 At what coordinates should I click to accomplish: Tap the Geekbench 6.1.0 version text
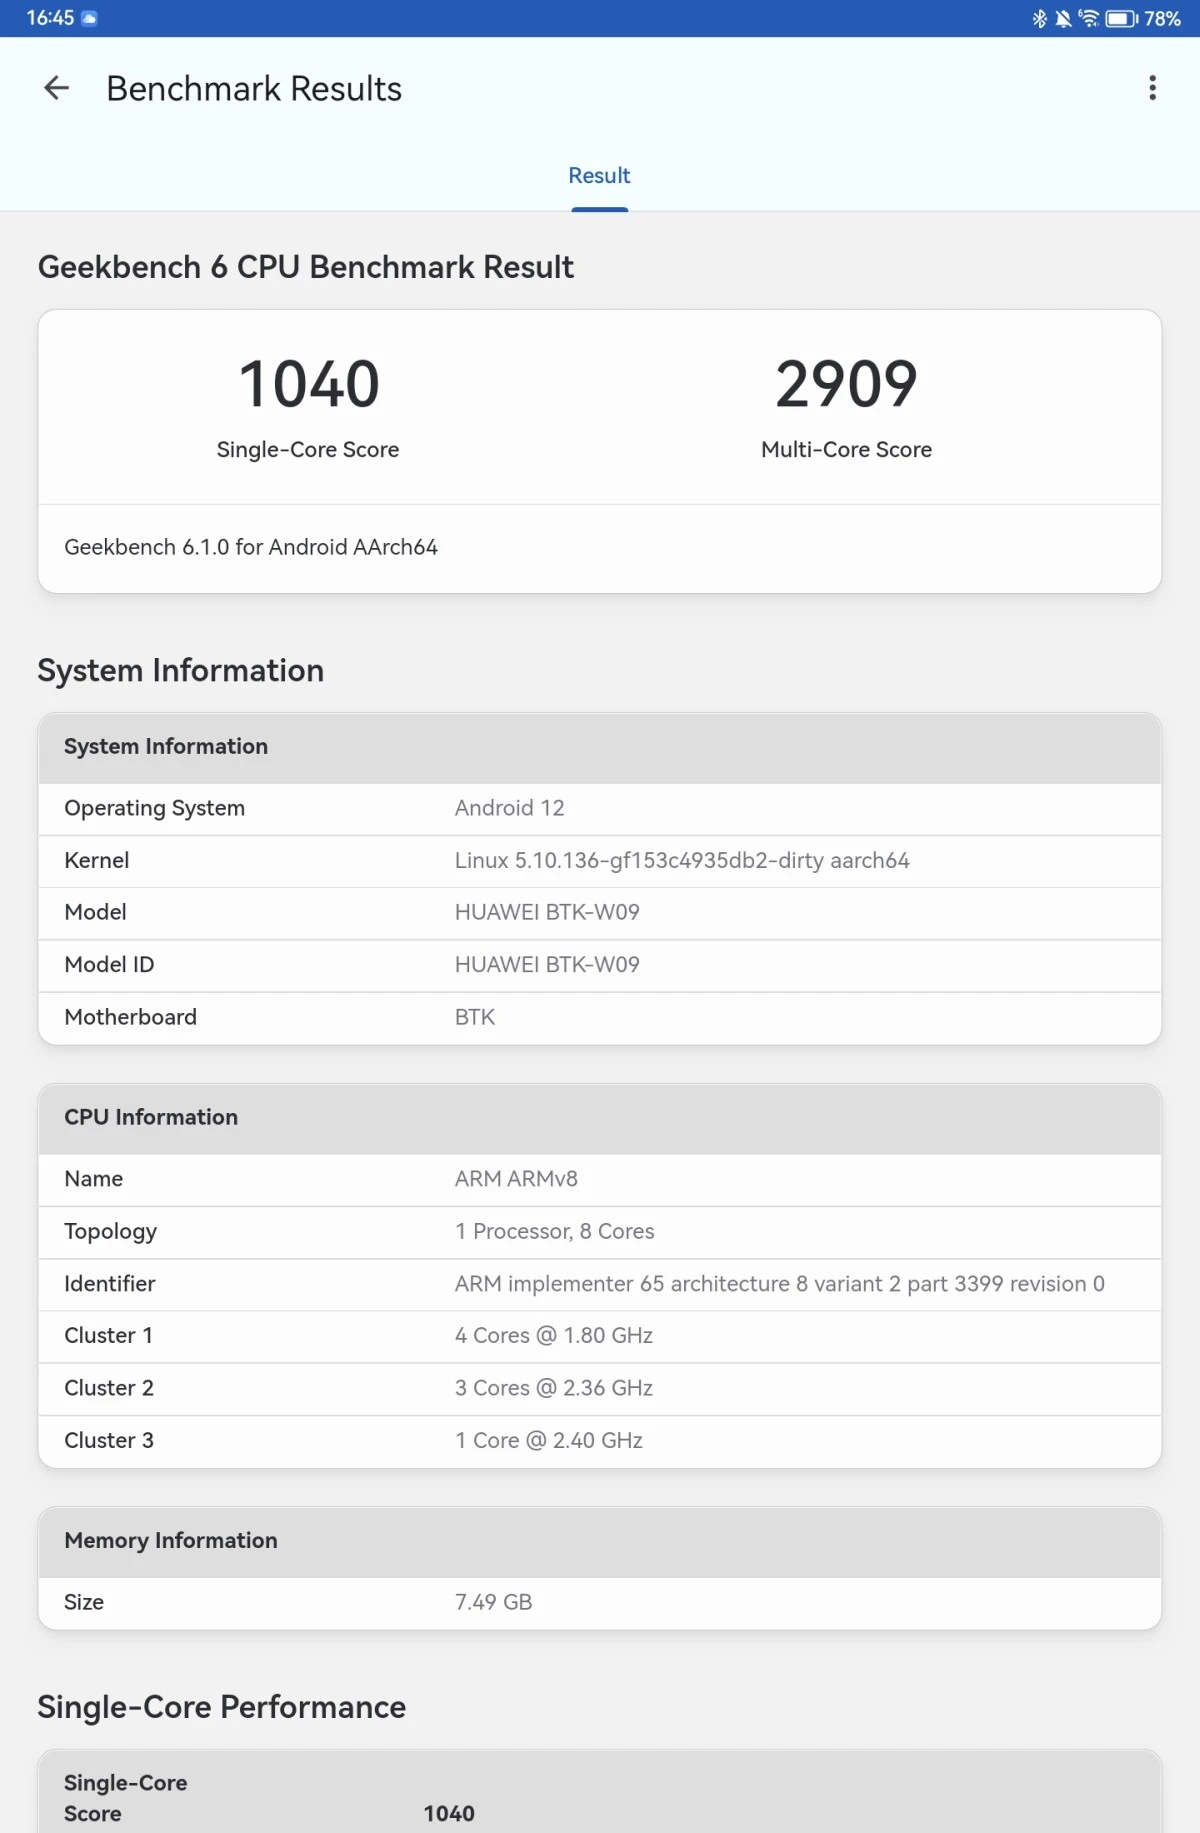click(251, 547)
